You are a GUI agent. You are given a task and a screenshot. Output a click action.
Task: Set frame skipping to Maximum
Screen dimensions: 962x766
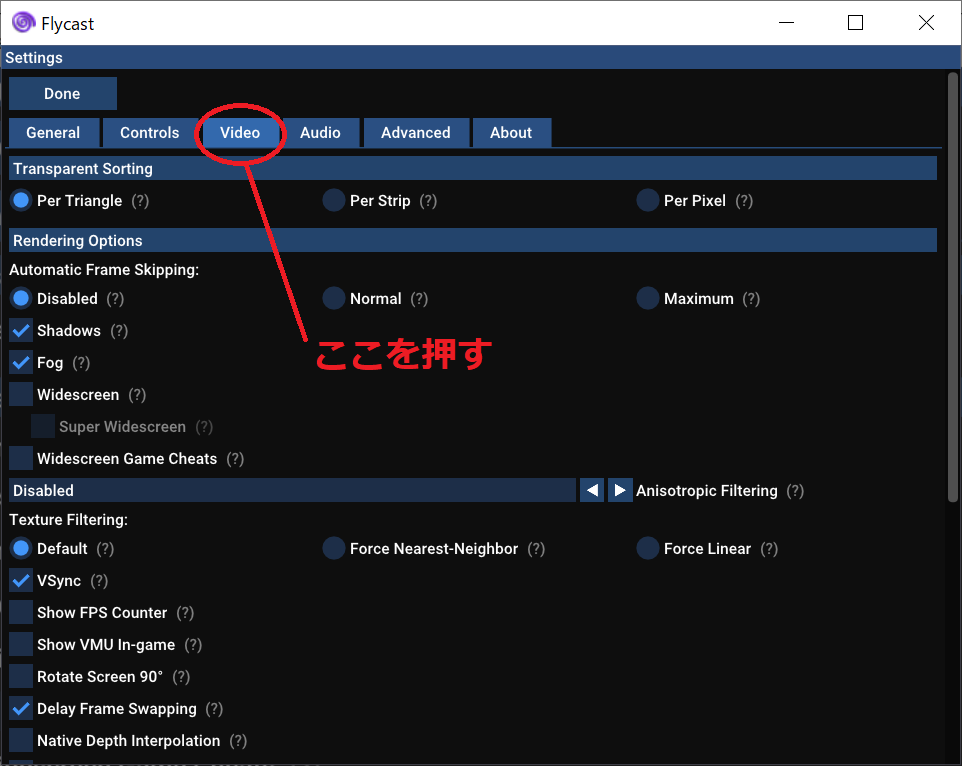(648, 298)
